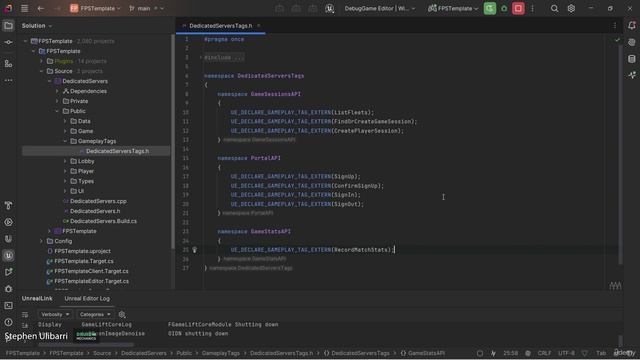Open the Structure tool window icon
Screen dimensions: 640x360
pyautogui.click(x=8, y=64)
